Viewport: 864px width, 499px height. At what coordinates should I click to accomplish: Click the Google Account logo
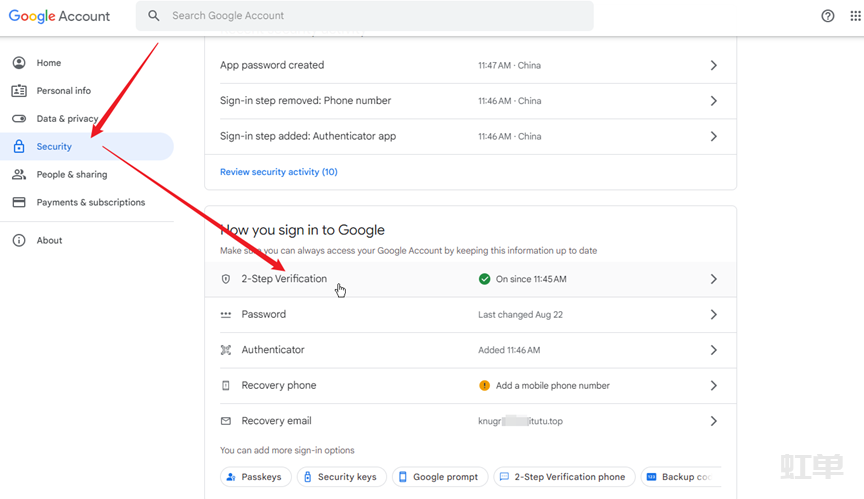click(x=59, y=16)
